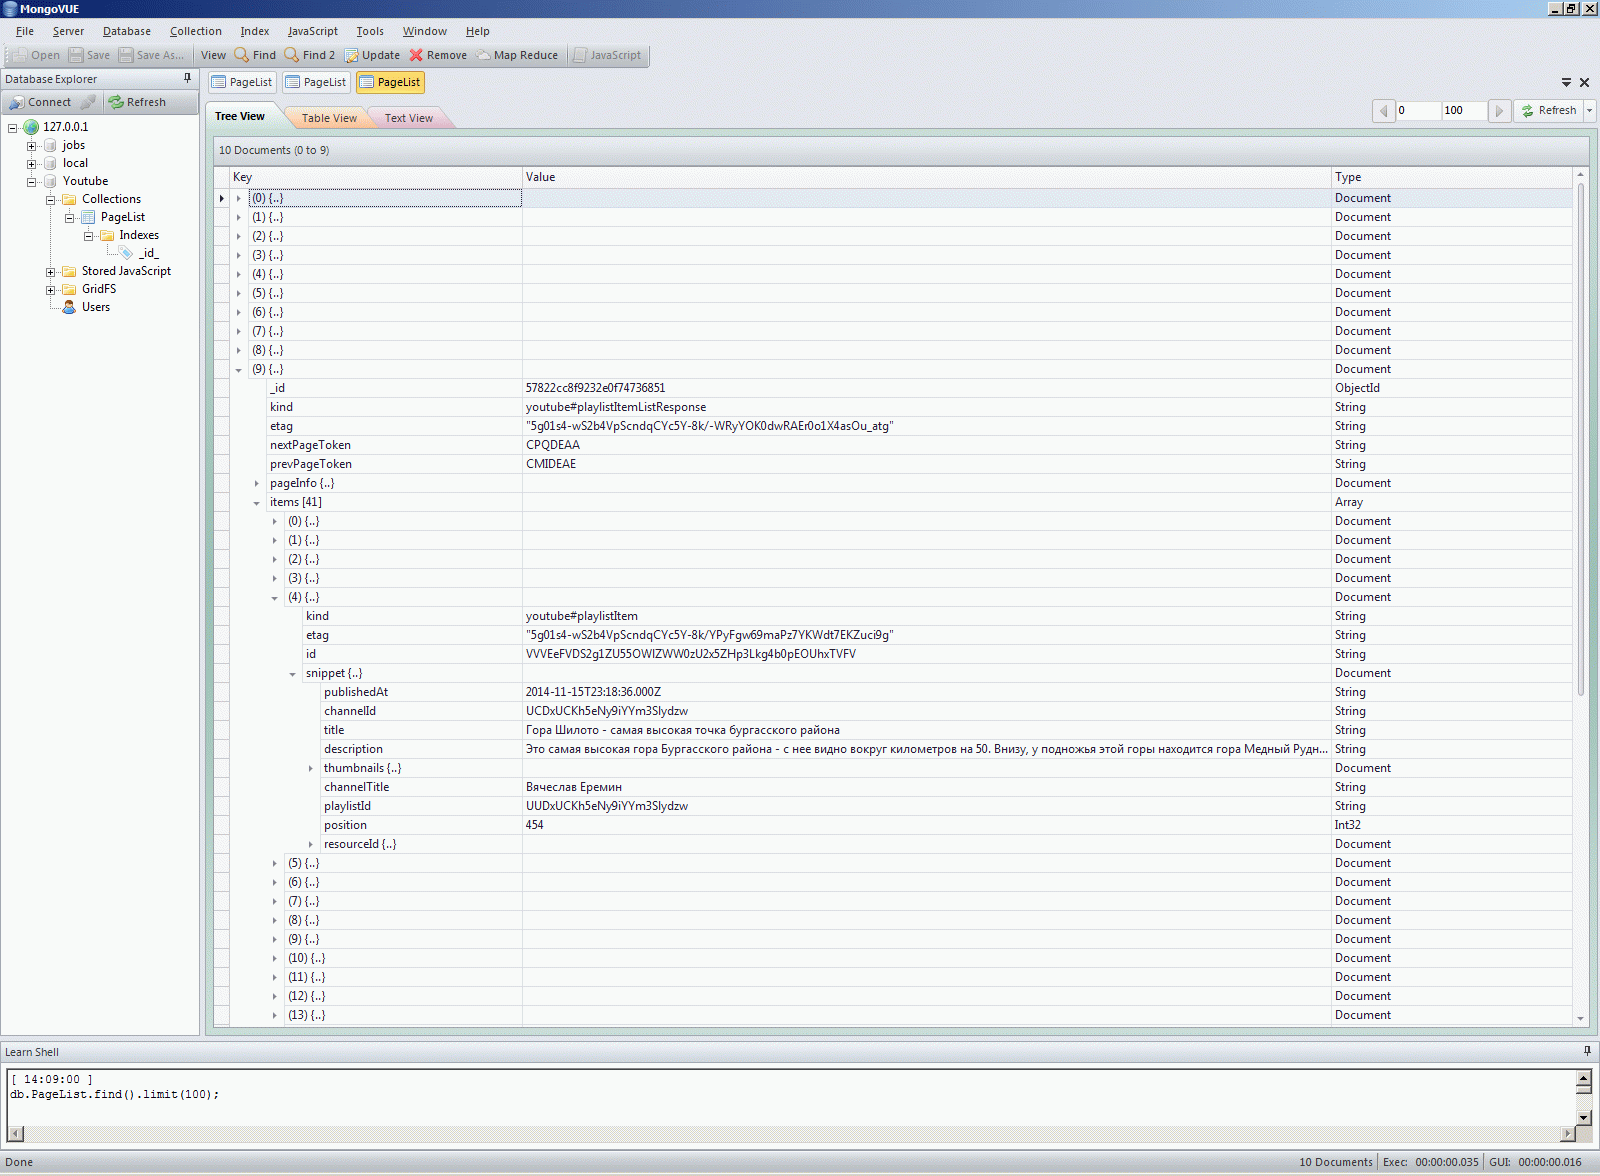Select the Indexes folder icon
The image size is (1600, 1176).
click(x=107, y=235)
